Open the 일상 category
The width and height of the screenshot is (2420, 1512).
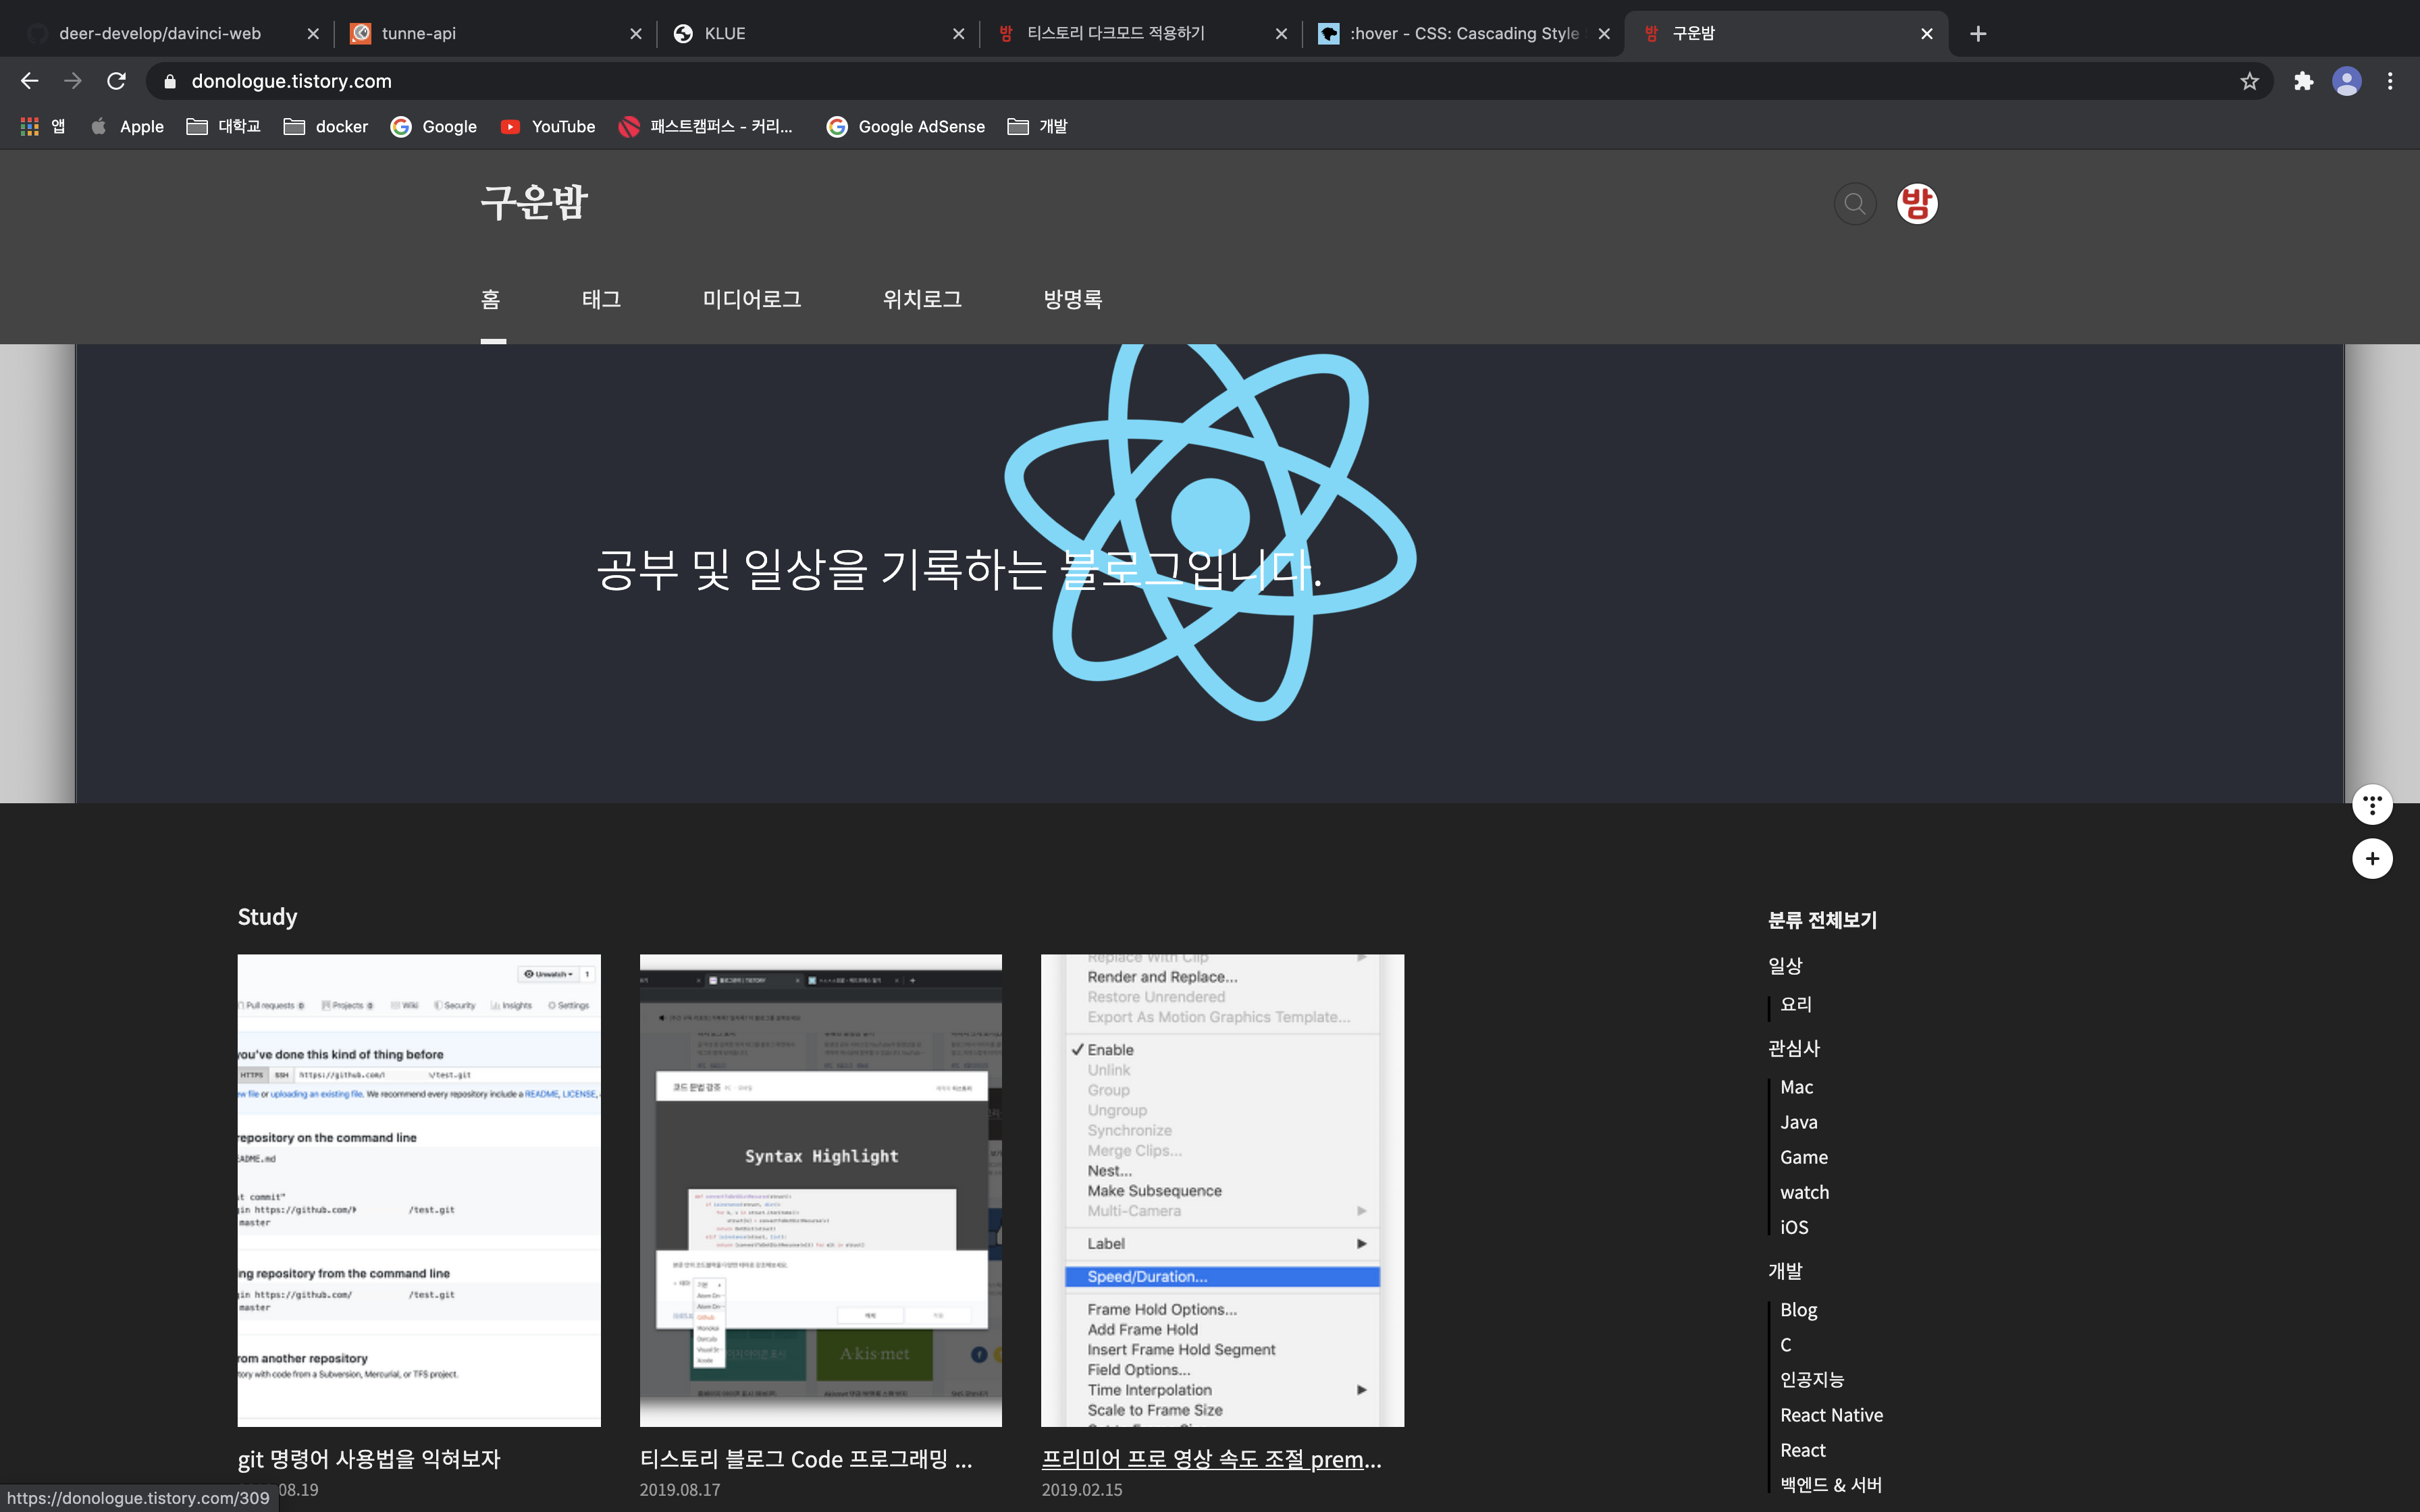coord(1785,965)
